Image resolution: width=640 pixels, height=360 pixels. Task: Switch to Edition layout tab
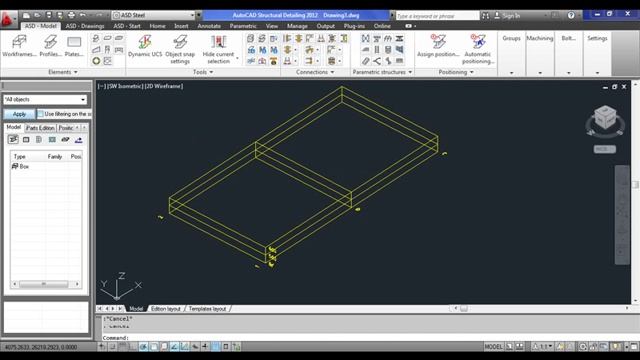point(165,309)
